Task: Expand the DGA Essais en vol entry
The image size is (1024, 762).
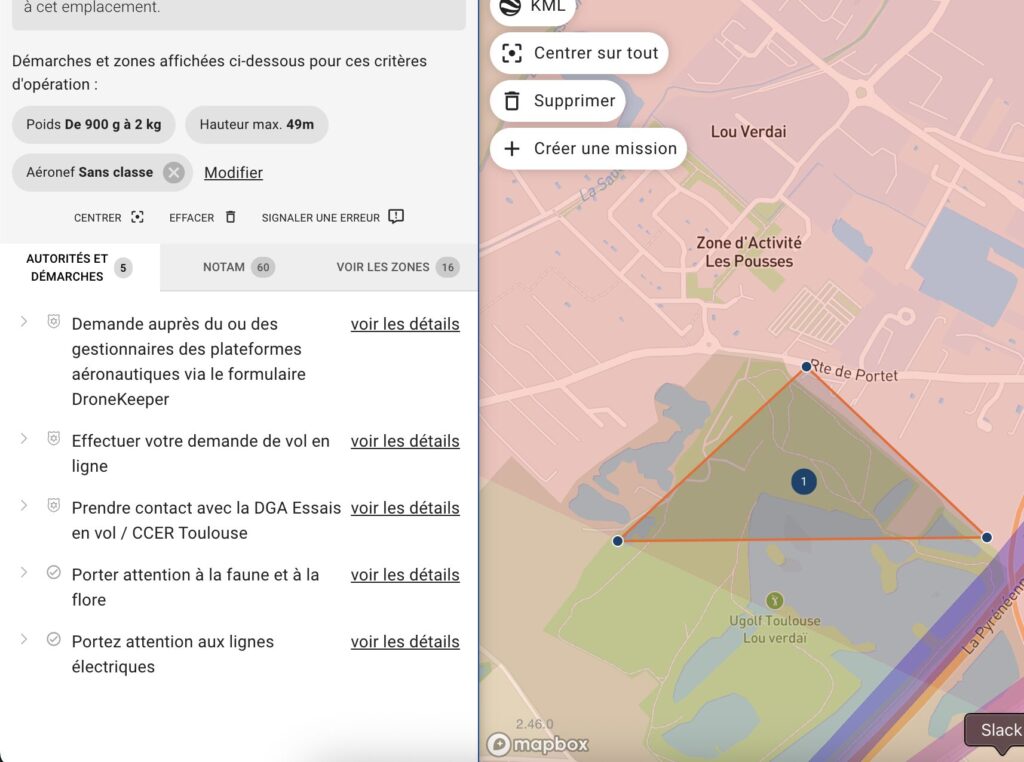Action: click(x=22, y=506)
